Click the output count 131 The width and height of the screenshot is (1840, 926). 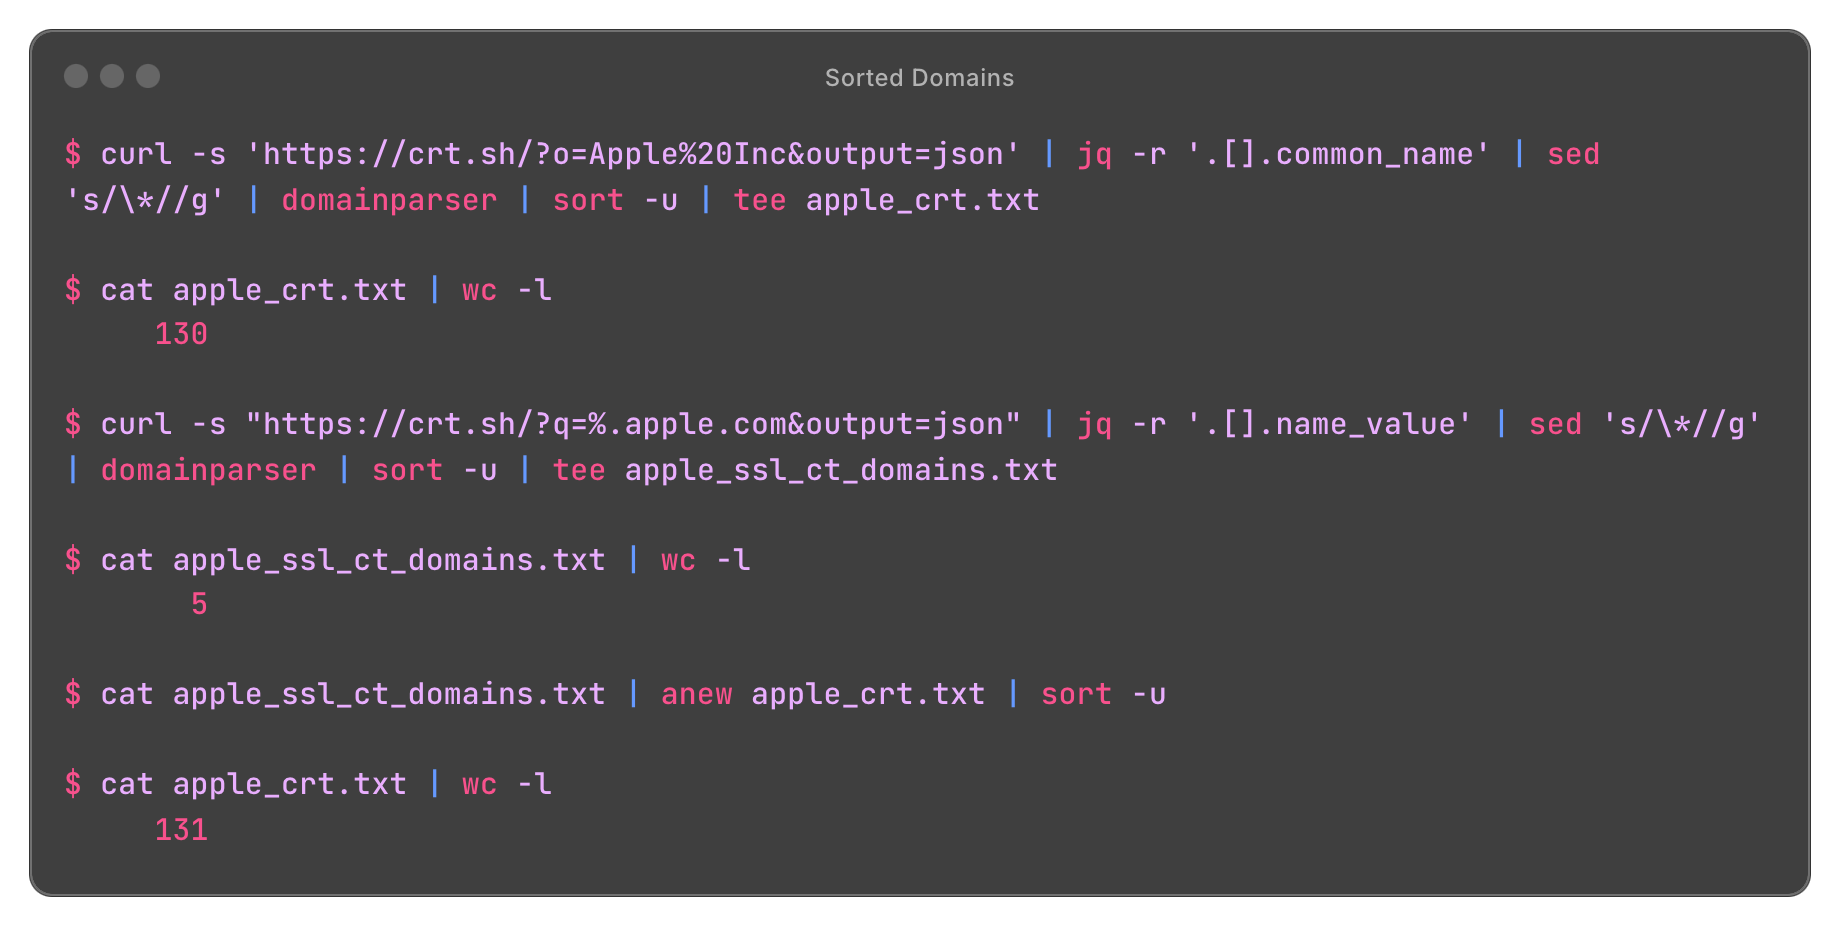point(181,830)
